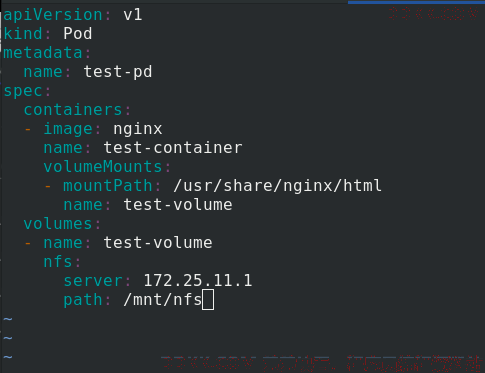Place cursor on the spec key
The width and height of the screenshot is (485, 373).
pyautogui.click(x=23, y=91)
